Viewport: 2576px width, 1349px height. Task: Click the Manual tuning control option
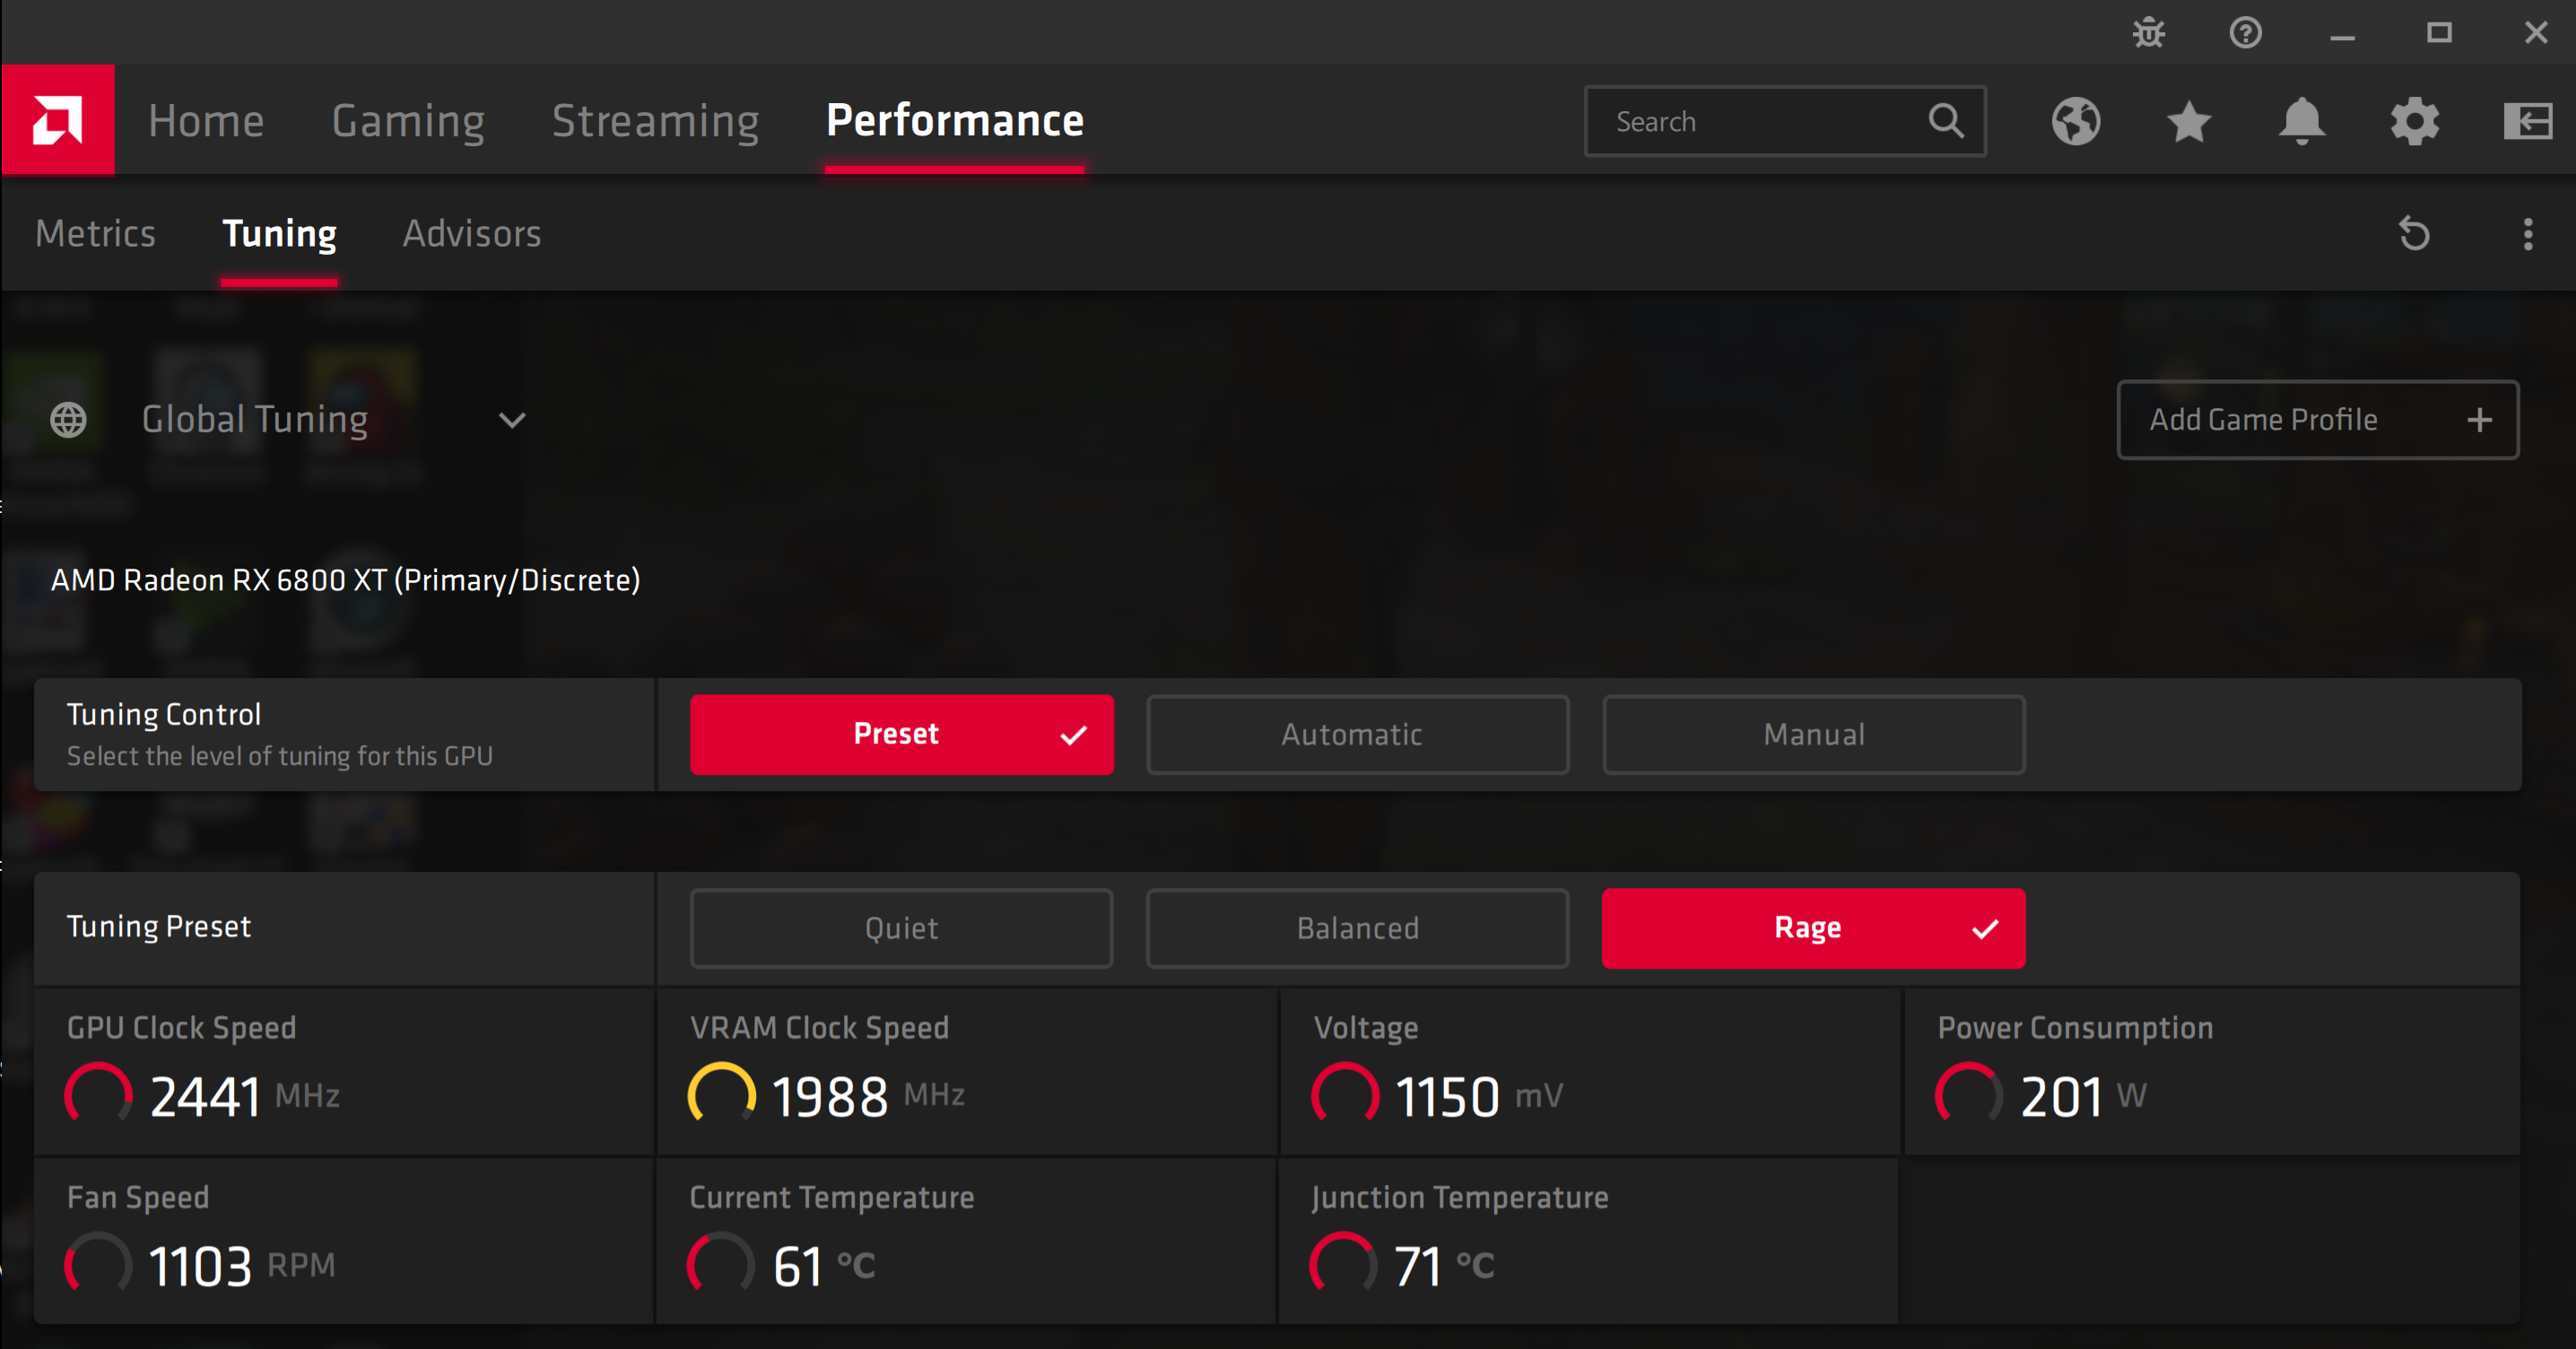[1809, 735]
